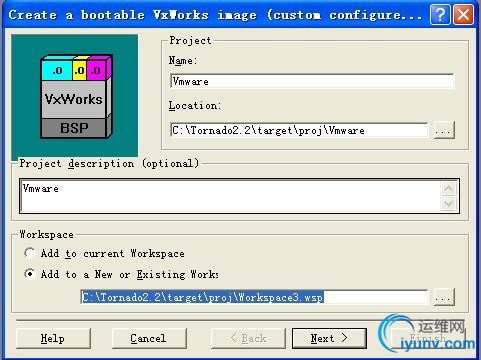Screen dimensions: 481x360
Task: Browse for workspace file with ellipsis button
Action: [x=444, y=297]
